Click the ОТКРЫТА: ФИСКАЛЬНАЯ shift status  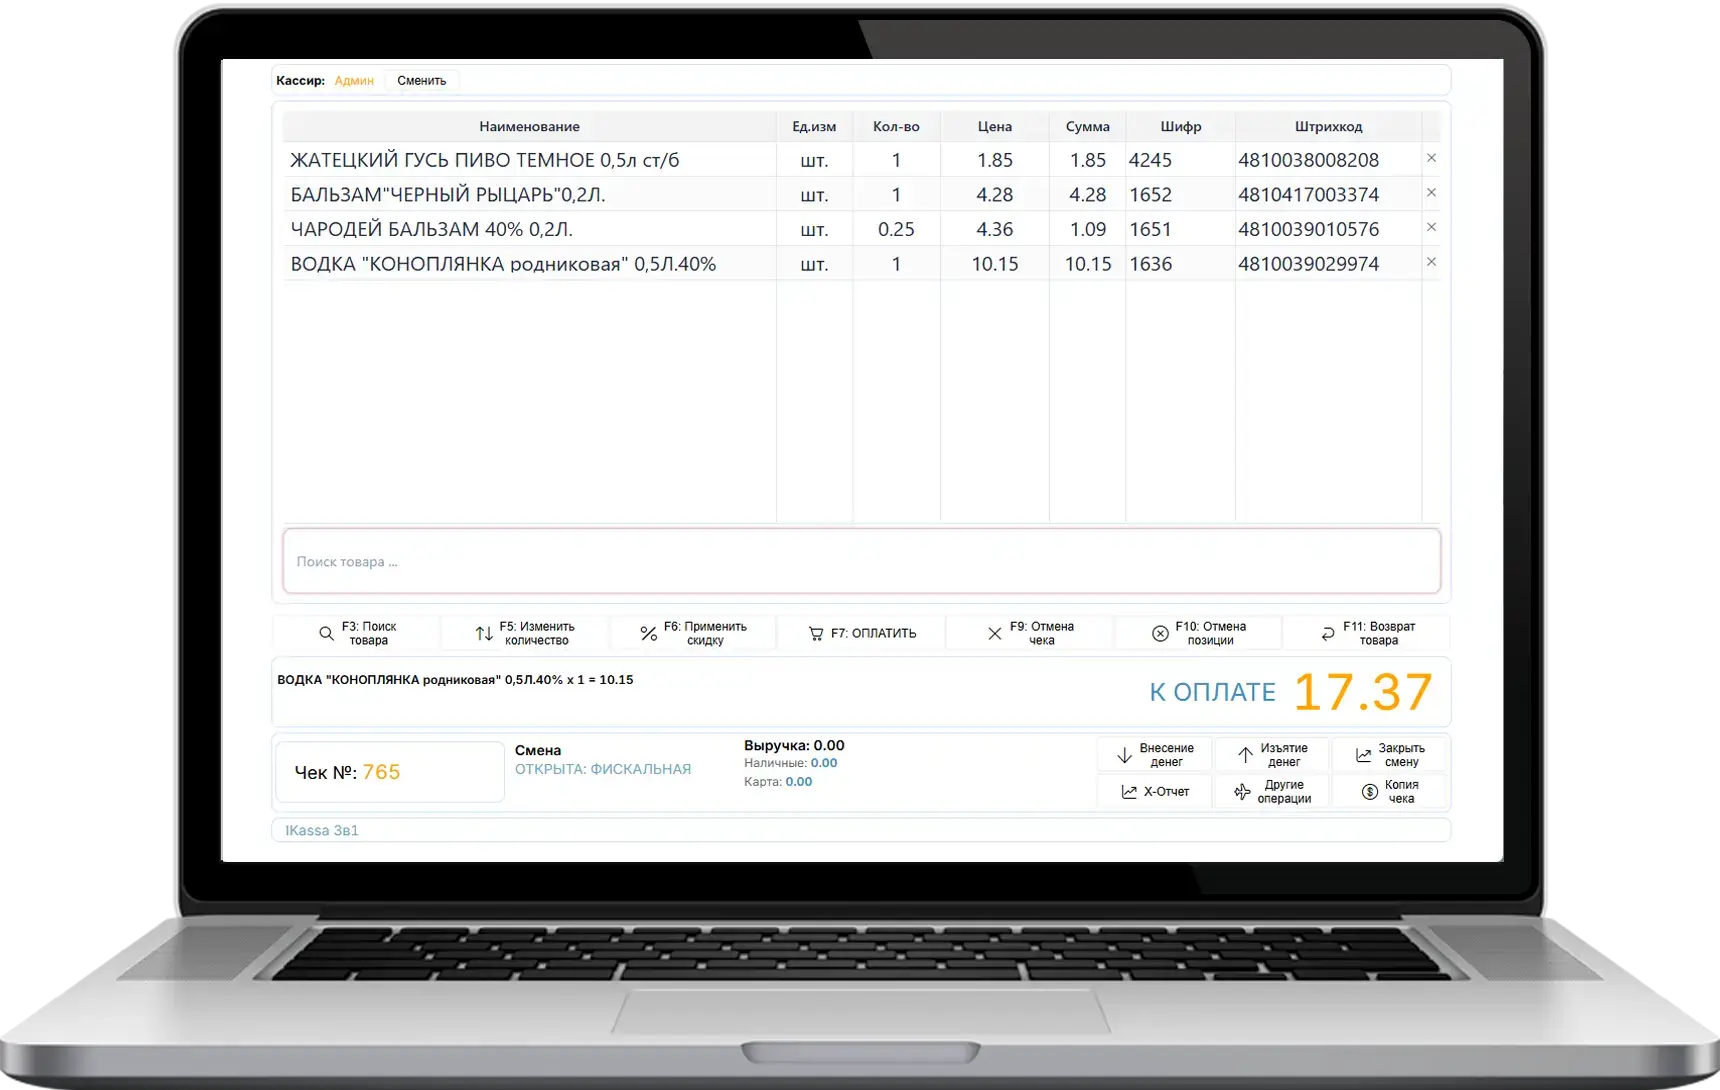603,769
